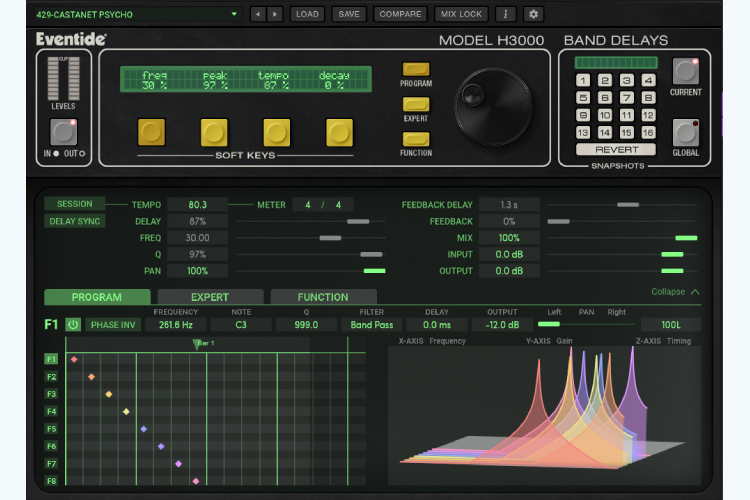Click FREQUENCY field 261.6 Hz
This screenshot has height=500, width=750.
(176, 325)
